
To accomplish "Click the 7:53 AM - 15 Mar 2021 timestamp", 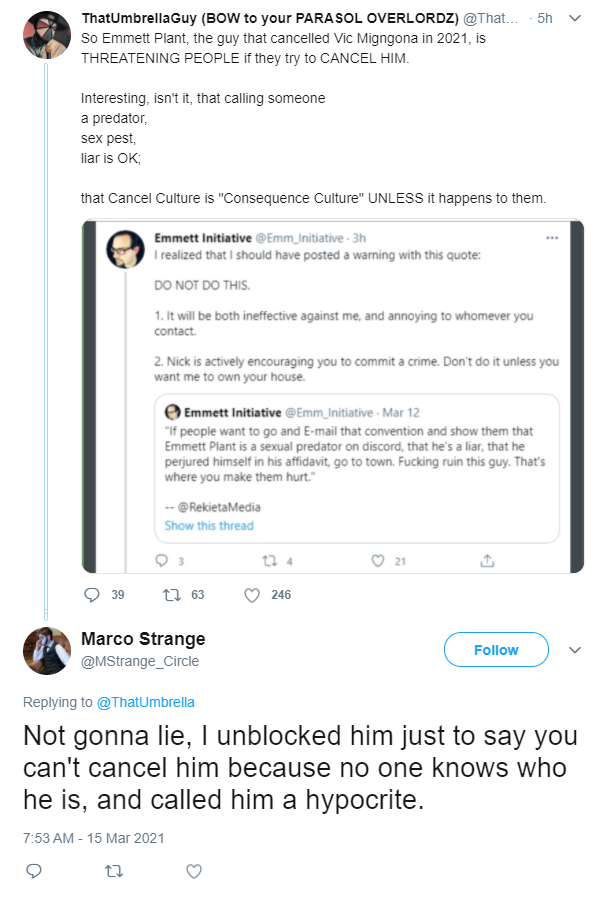I will point(94,838).
